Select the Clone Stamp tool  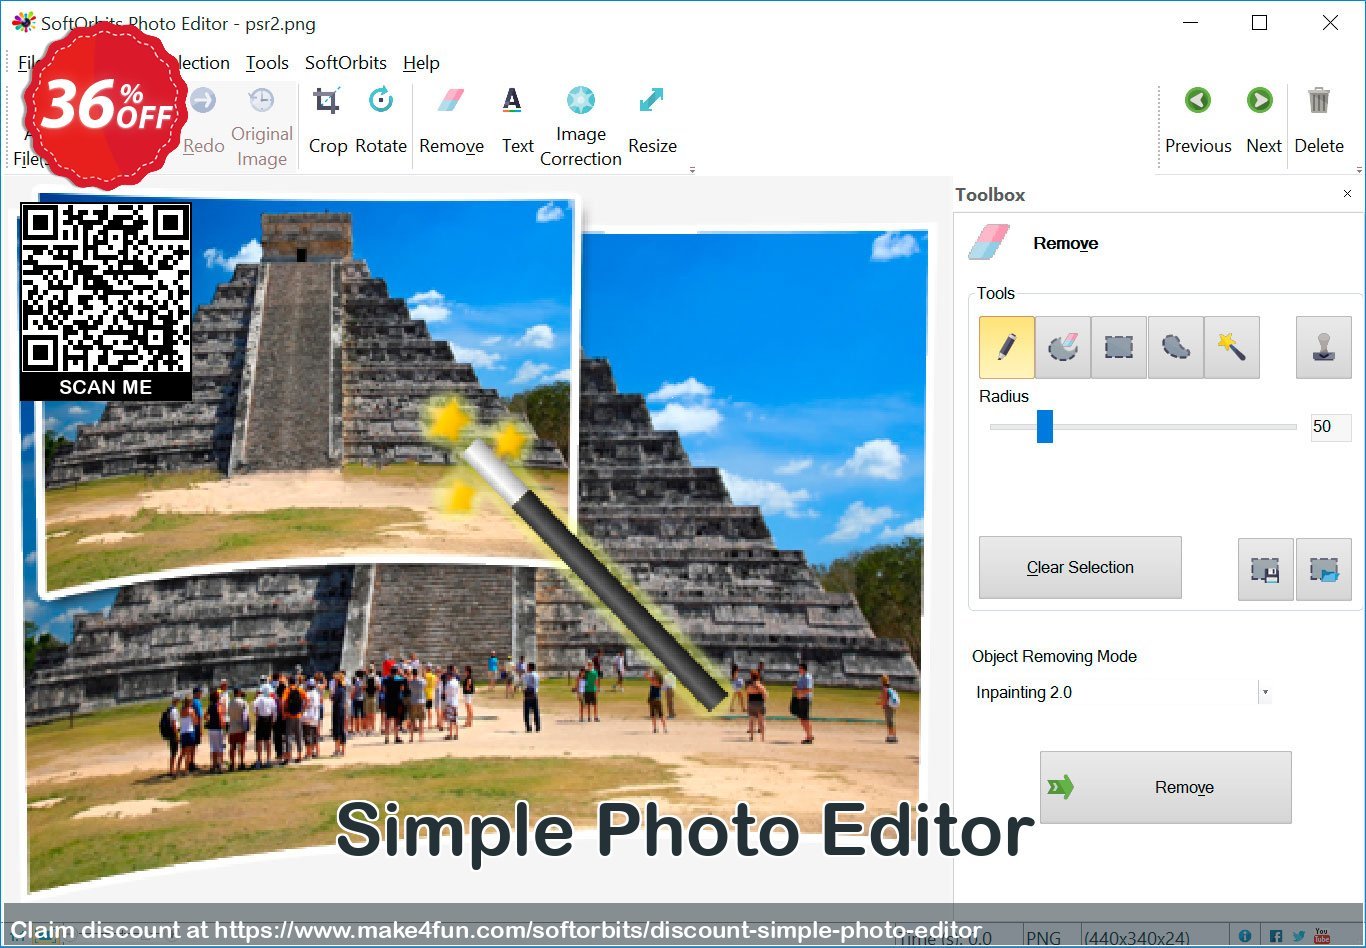pyautogui.click(x=1323, y=347)
